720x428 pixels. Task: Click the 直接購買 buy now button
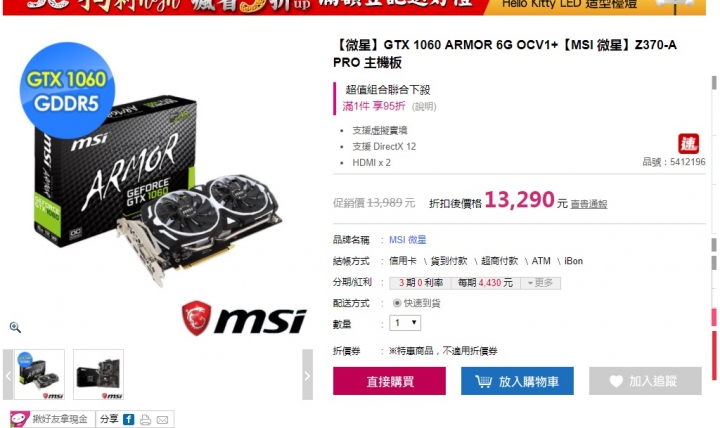point(389,381)
